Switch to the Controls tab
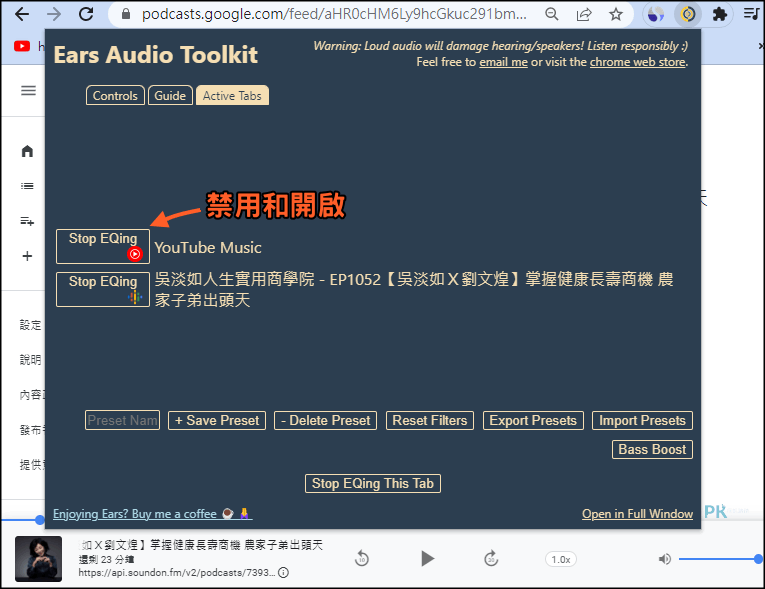765x589 pixels. pos(115,96)
